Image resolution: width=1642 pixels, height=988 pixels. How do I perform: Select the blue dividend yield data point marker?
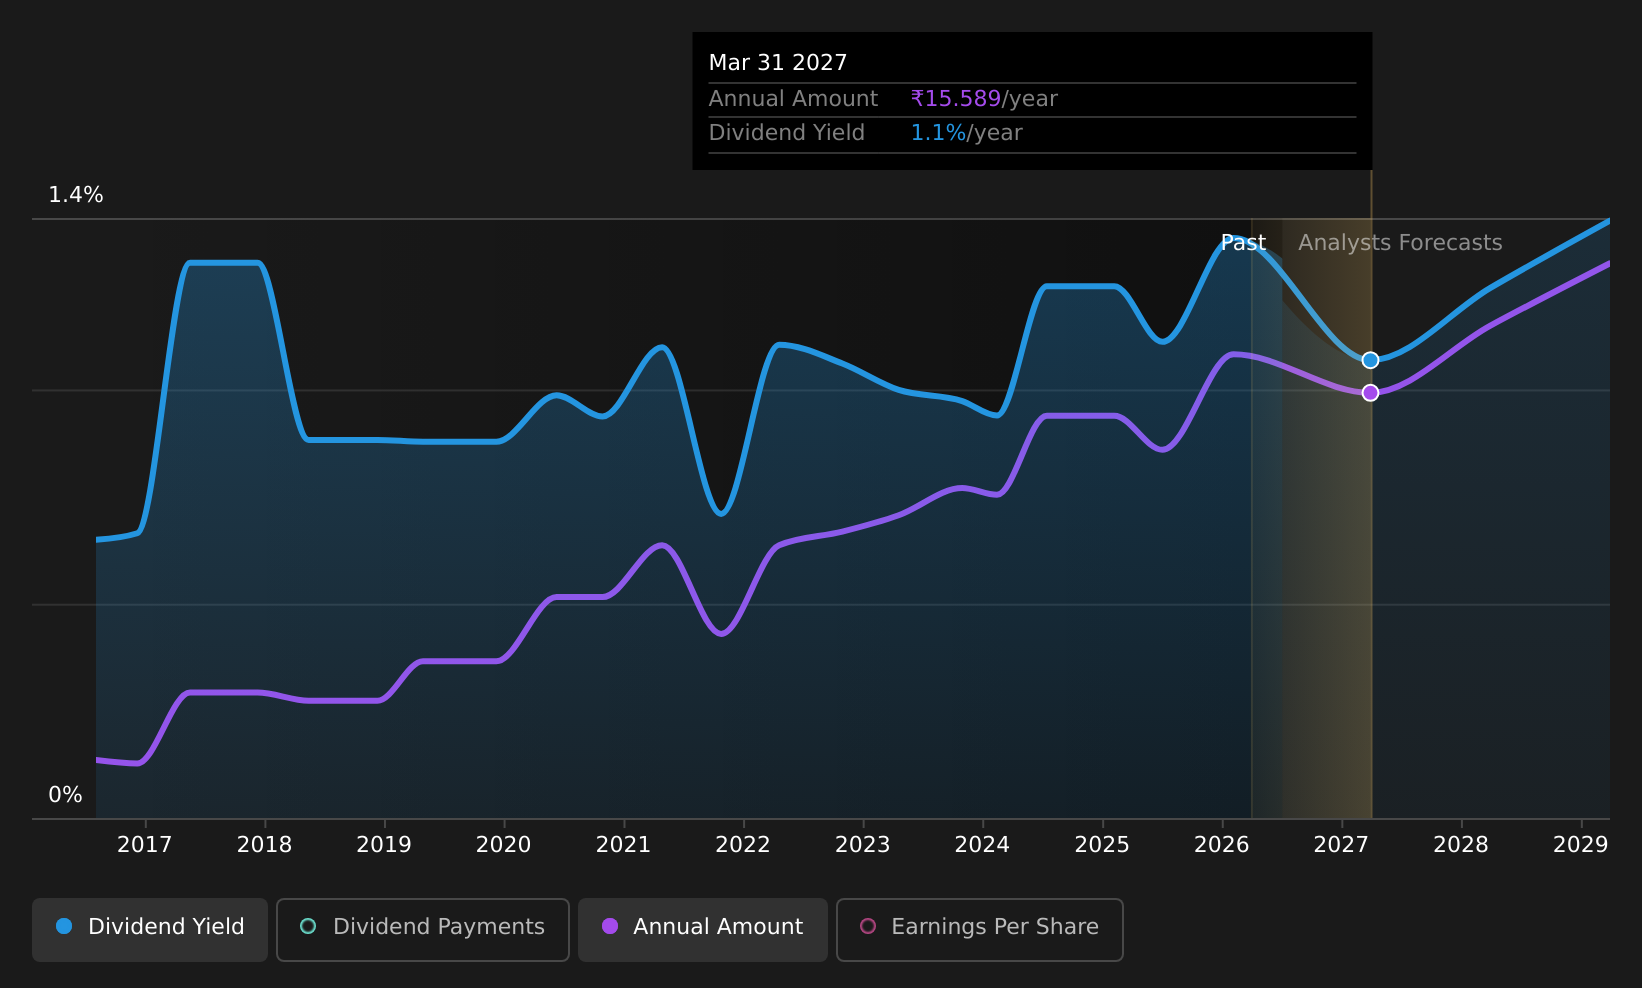(1370, 360)
